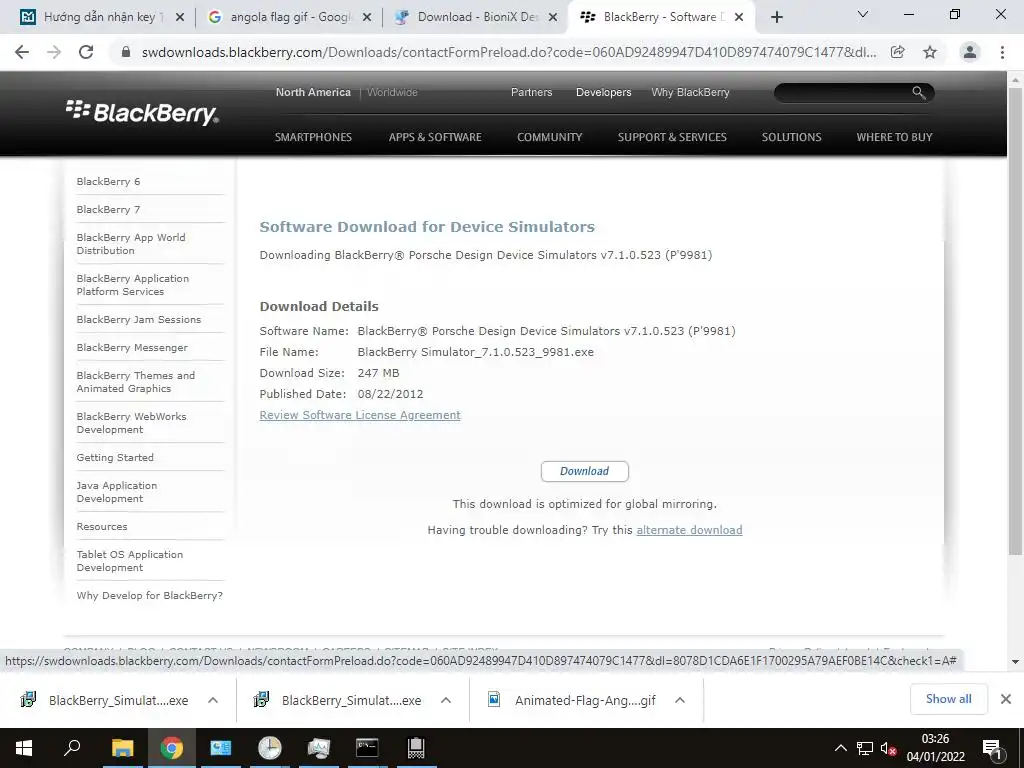This screenshot has height=768, width=1024.
Task: Open BlackBerry 6 in the sidebar
Action: [108, 182]
